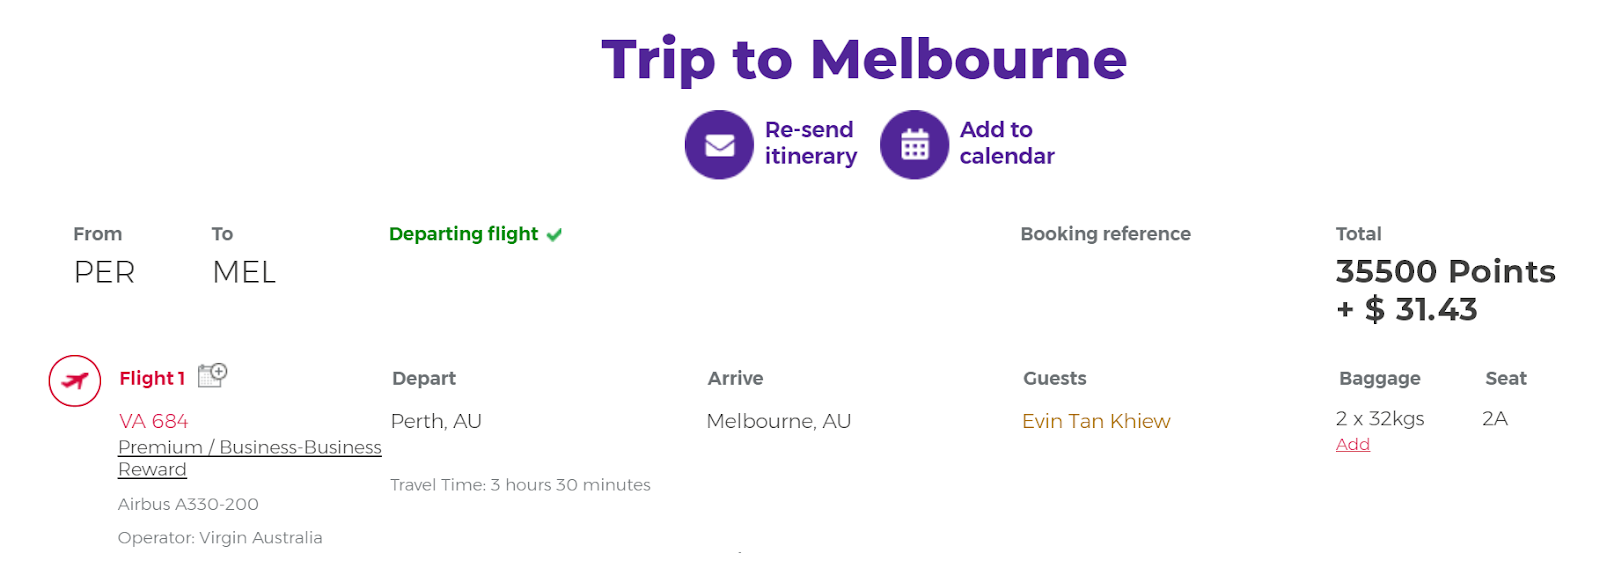The width and height of the screenshot is (1600, 561).
Task: Click the seat number 2A
Action: 1495,418
